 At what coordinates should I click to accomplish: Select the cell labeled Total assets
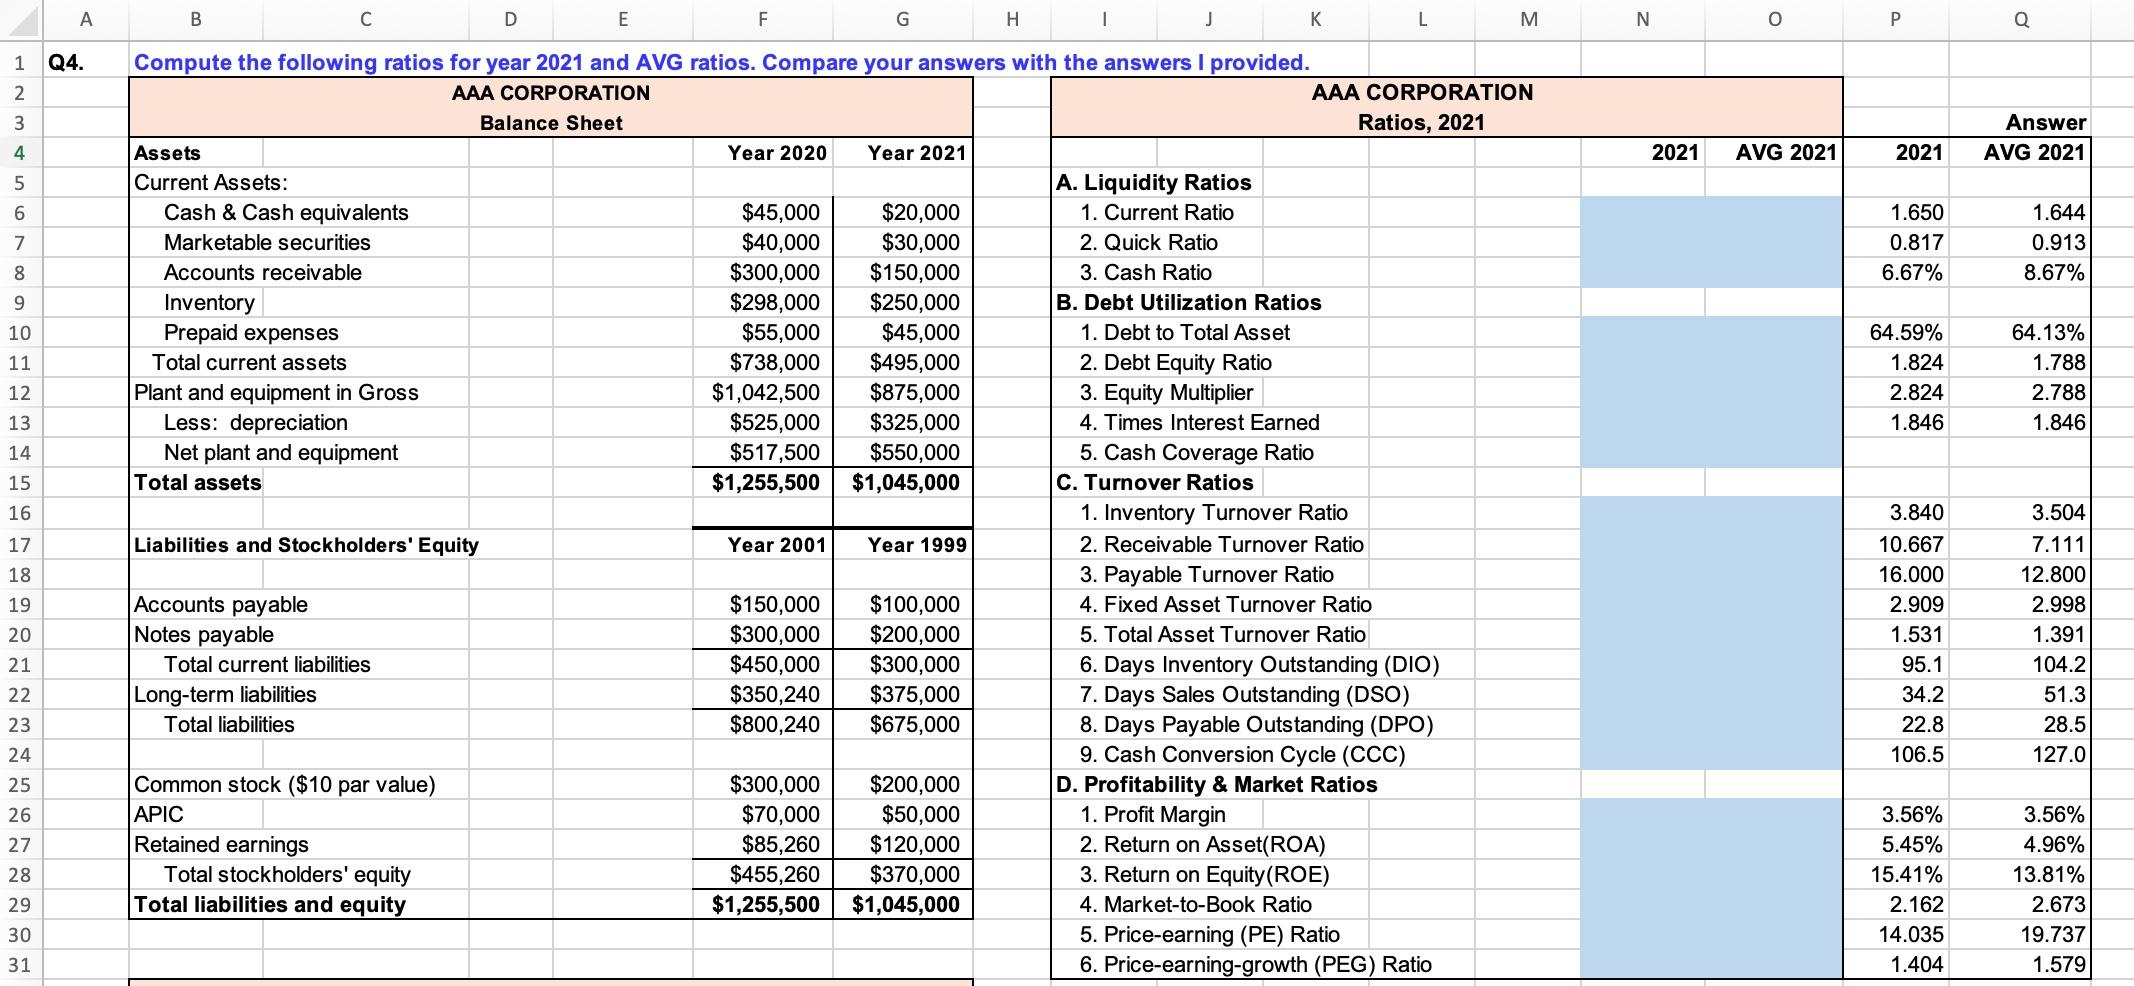tap(197, 482)
